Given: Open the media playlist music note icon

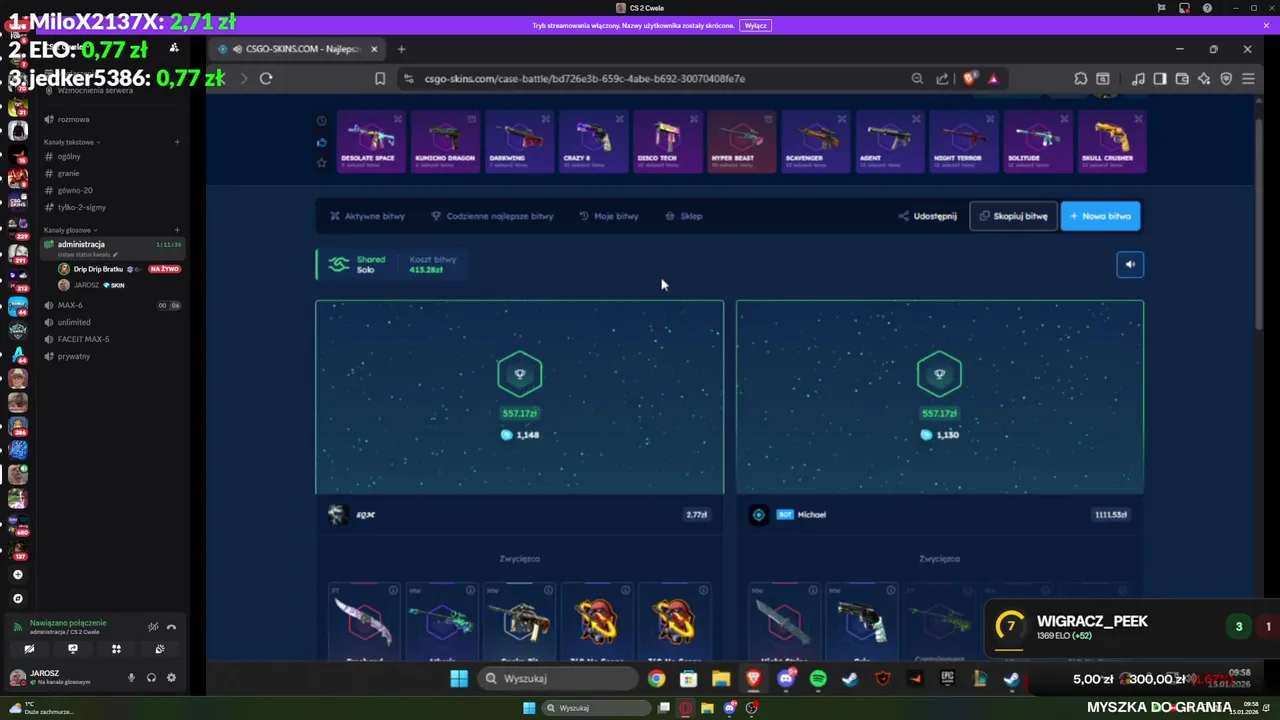Looking at the screenshot, I should (1139, 78).
